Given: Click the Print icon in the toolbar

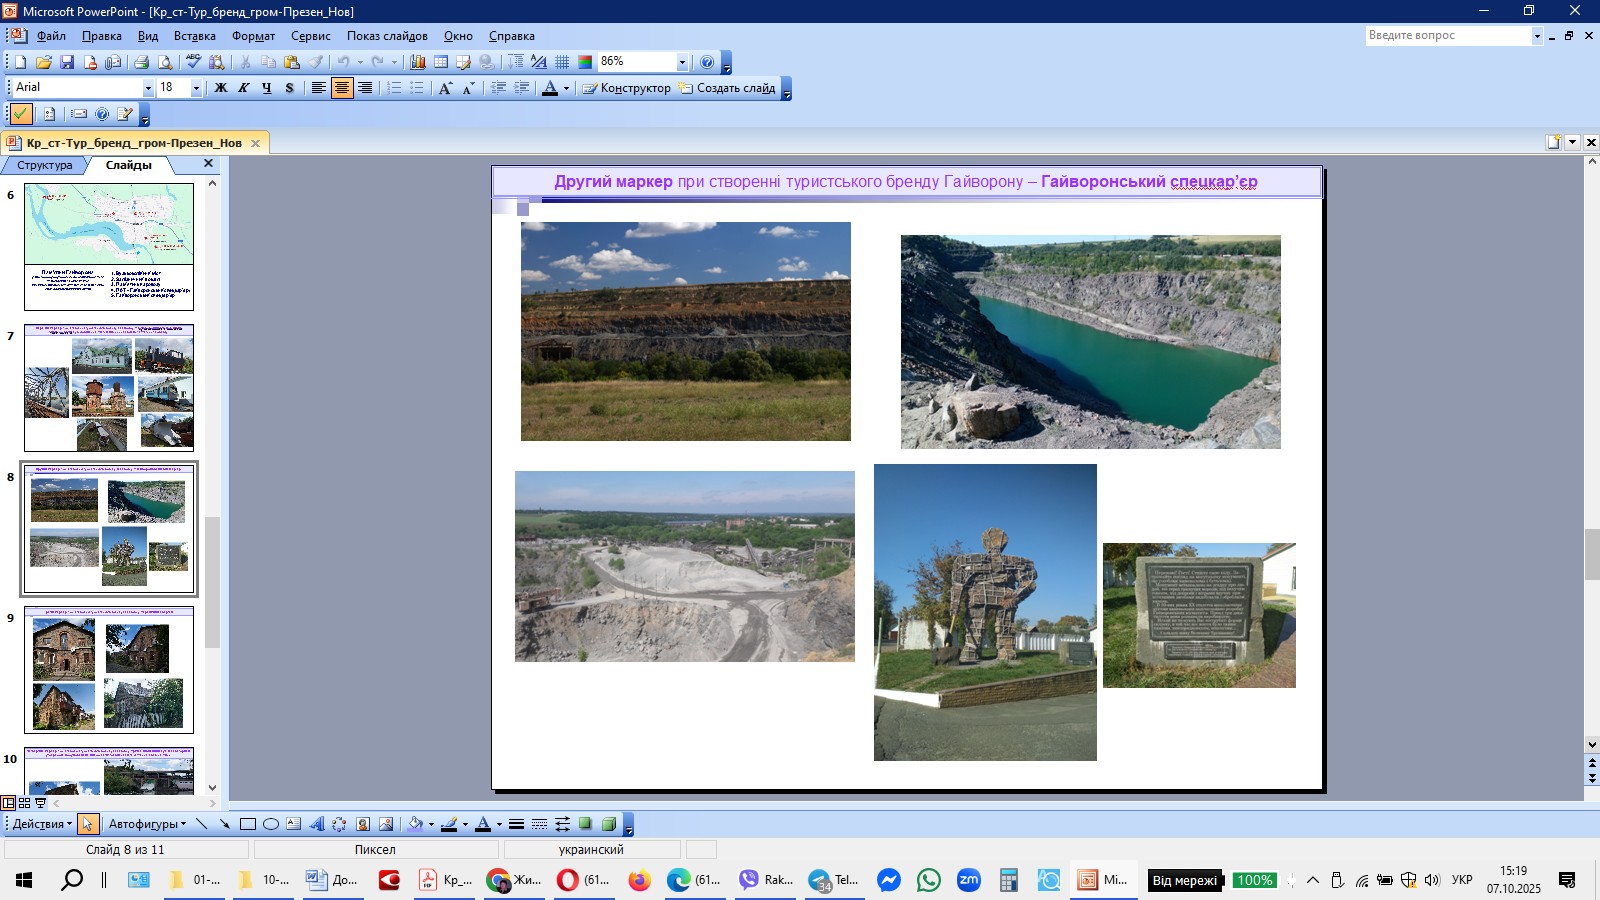Looking at the screenshot, I should 142,62.
